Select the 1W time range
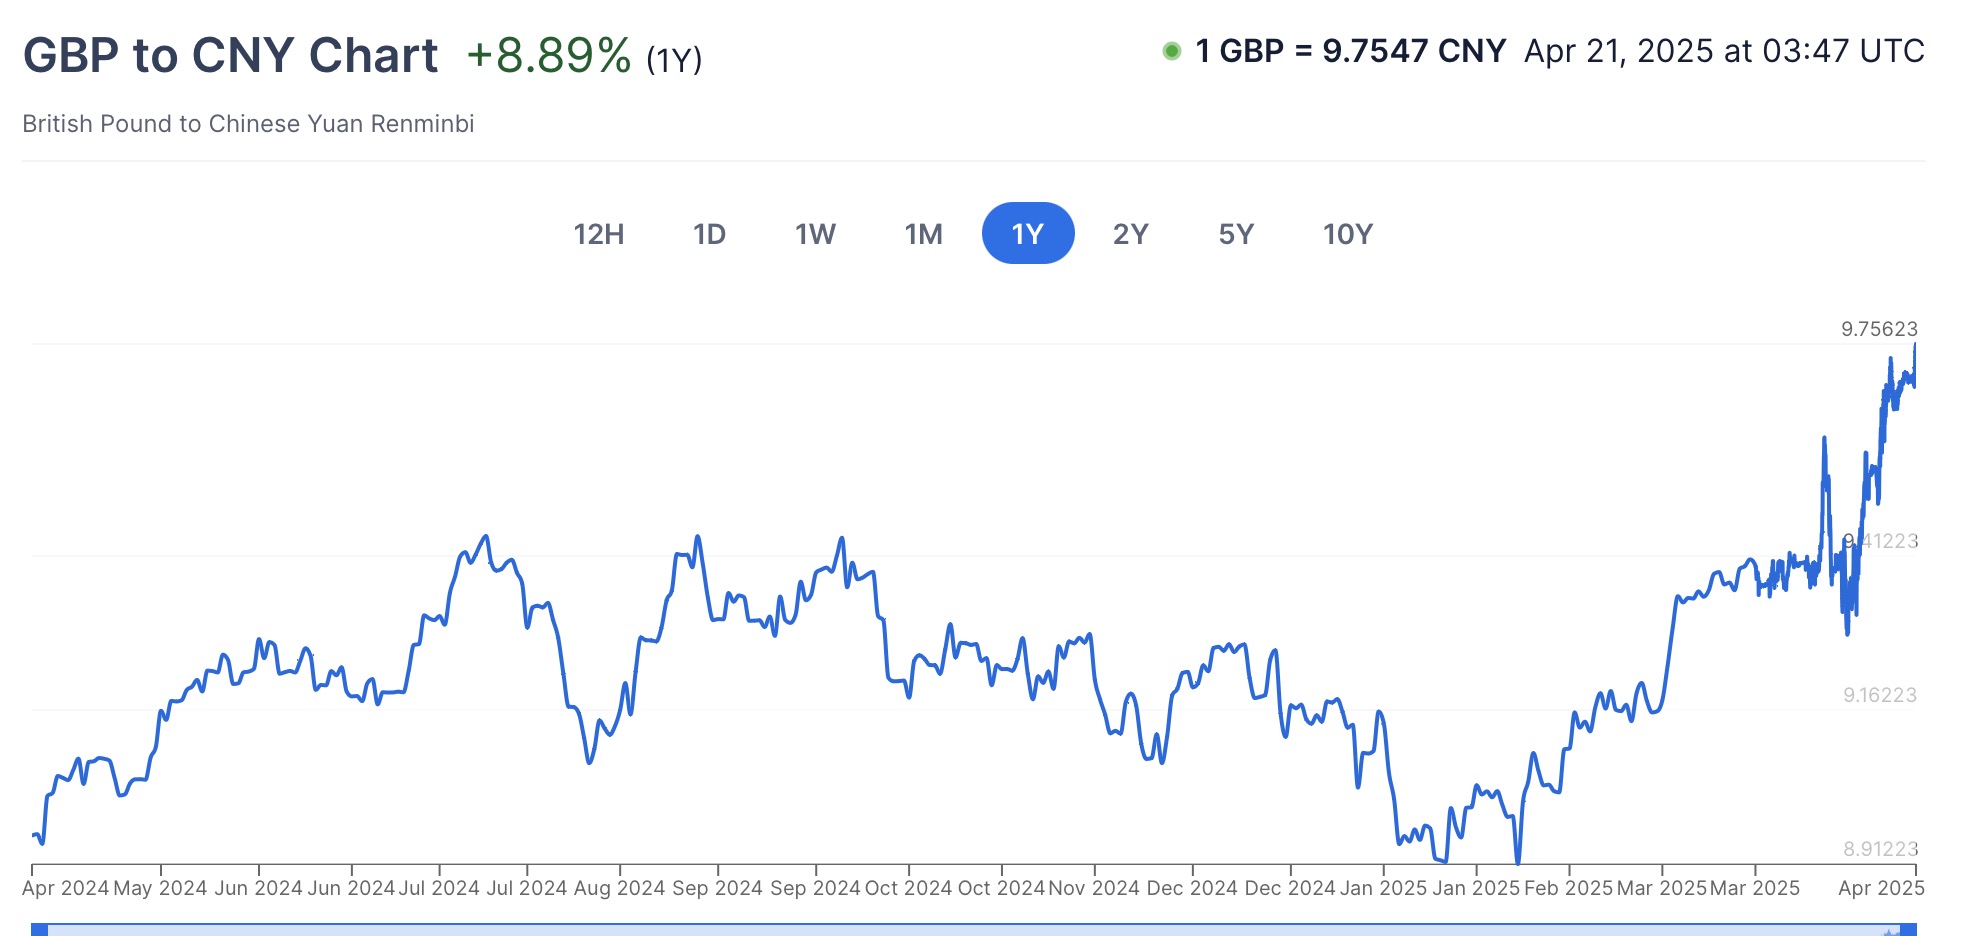The image size is (1972, 936). (x=815, y=233)
